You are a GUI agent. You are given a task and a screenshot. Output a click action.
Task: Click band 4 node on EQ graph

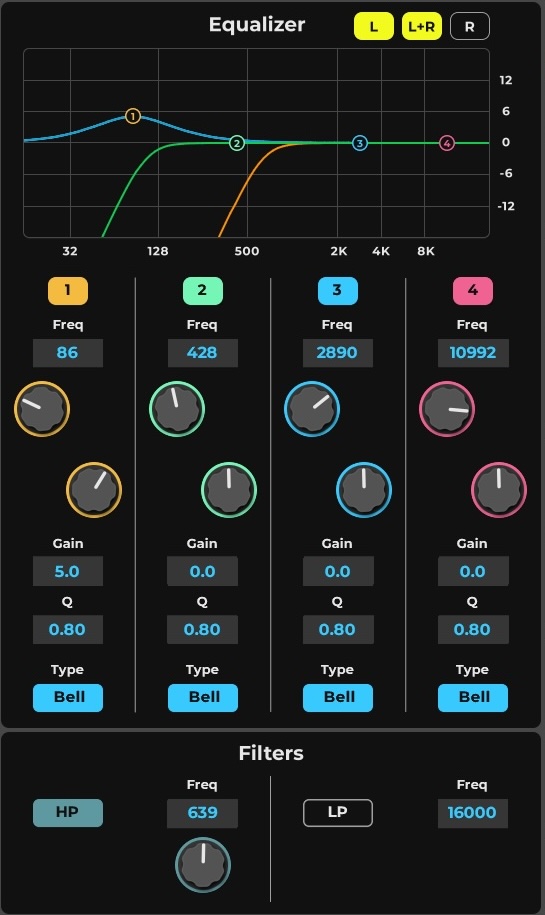[x=447, y=143]
